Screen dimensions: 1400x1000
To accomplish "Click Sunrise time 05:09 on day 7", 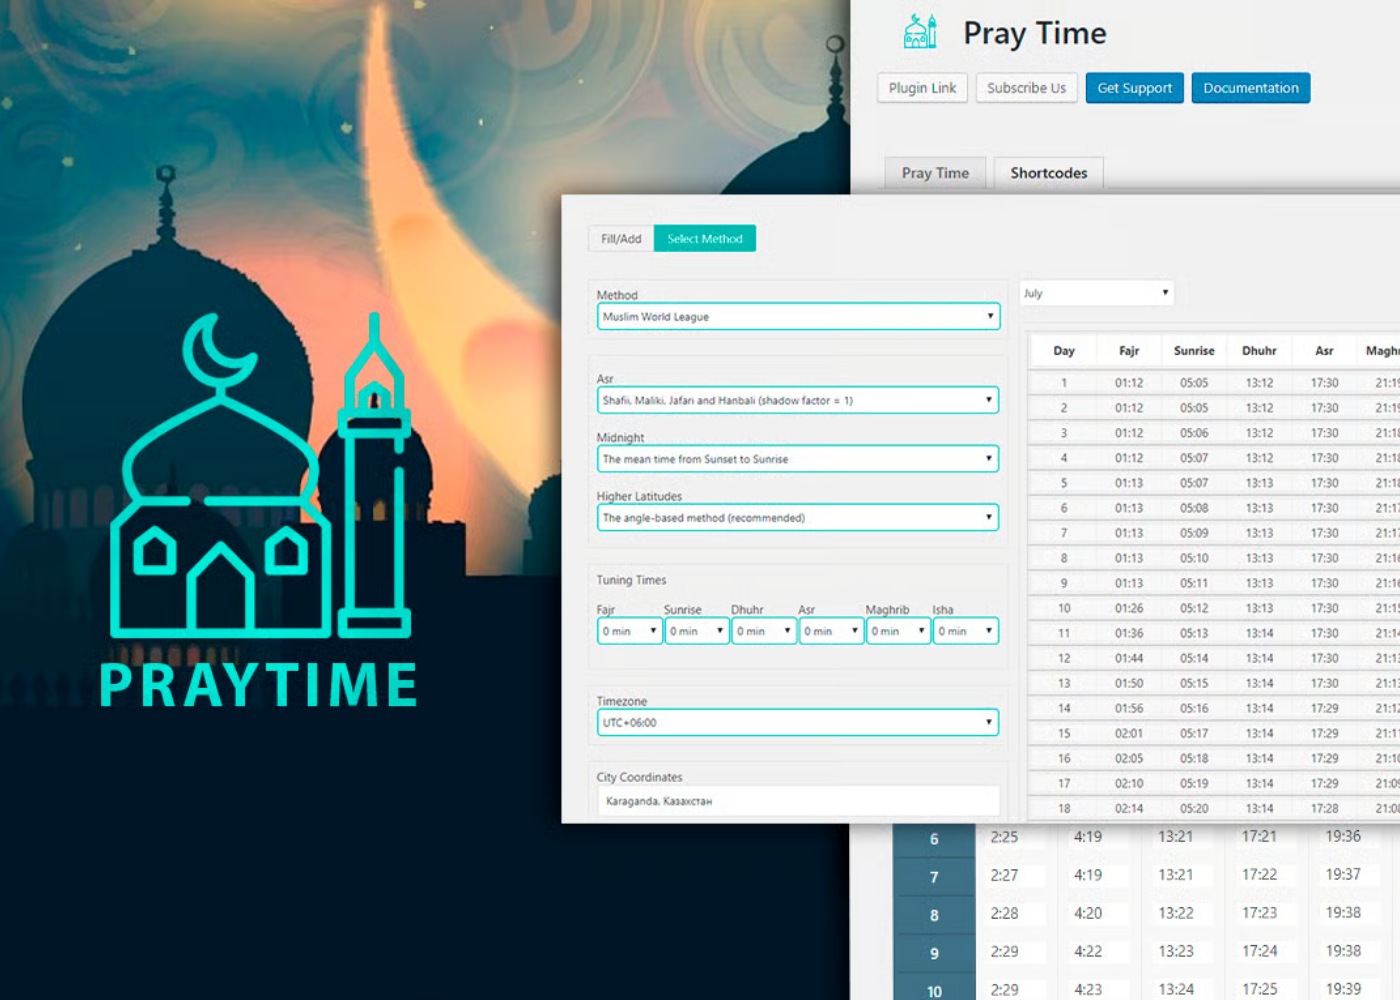I will coord(1194,533).
